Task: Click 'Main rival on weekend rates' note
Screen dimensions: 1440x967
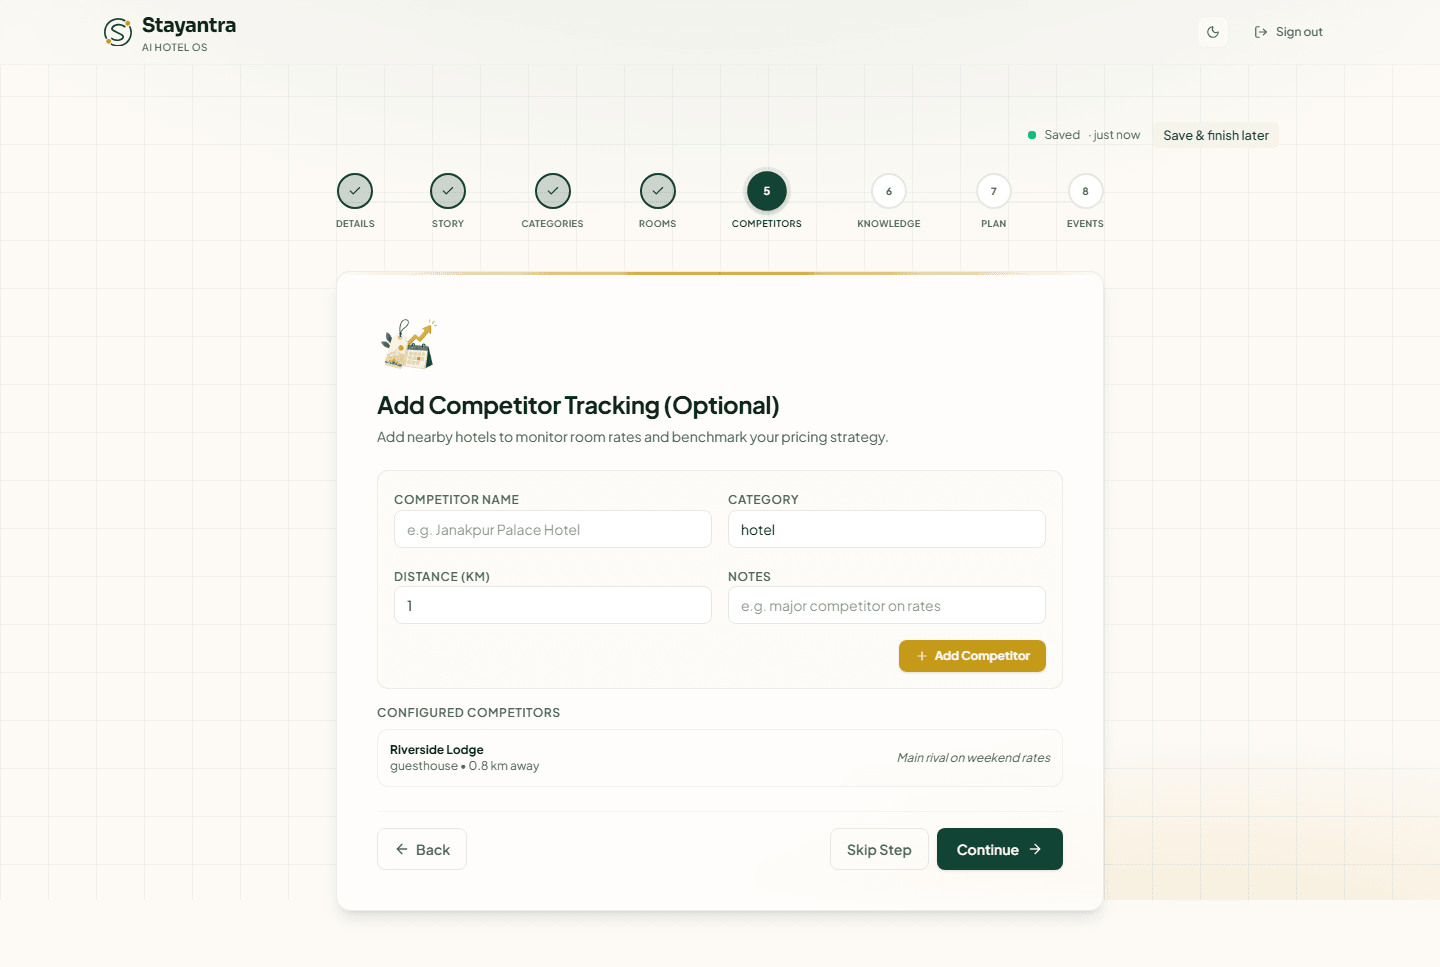Action: click(974, 758)
